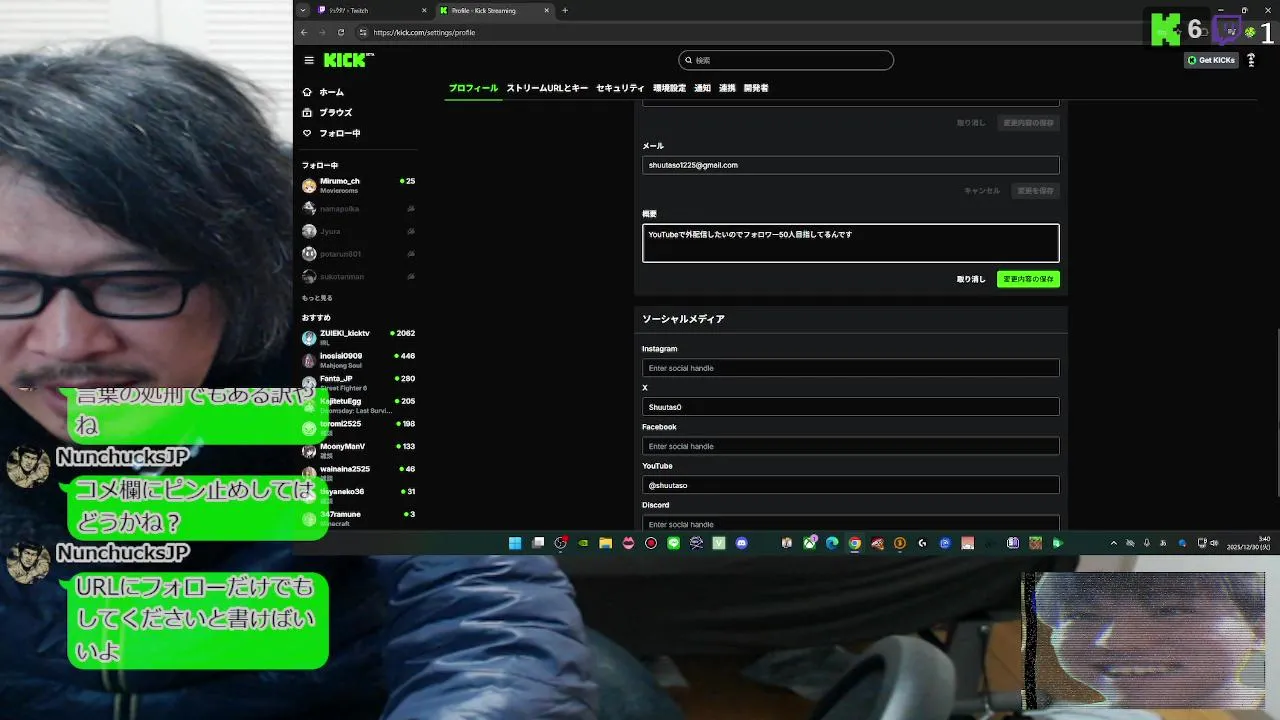This screenshot has height=720, width=1280.
Task: Open offline channel potarun801
Action: point(358,254)
